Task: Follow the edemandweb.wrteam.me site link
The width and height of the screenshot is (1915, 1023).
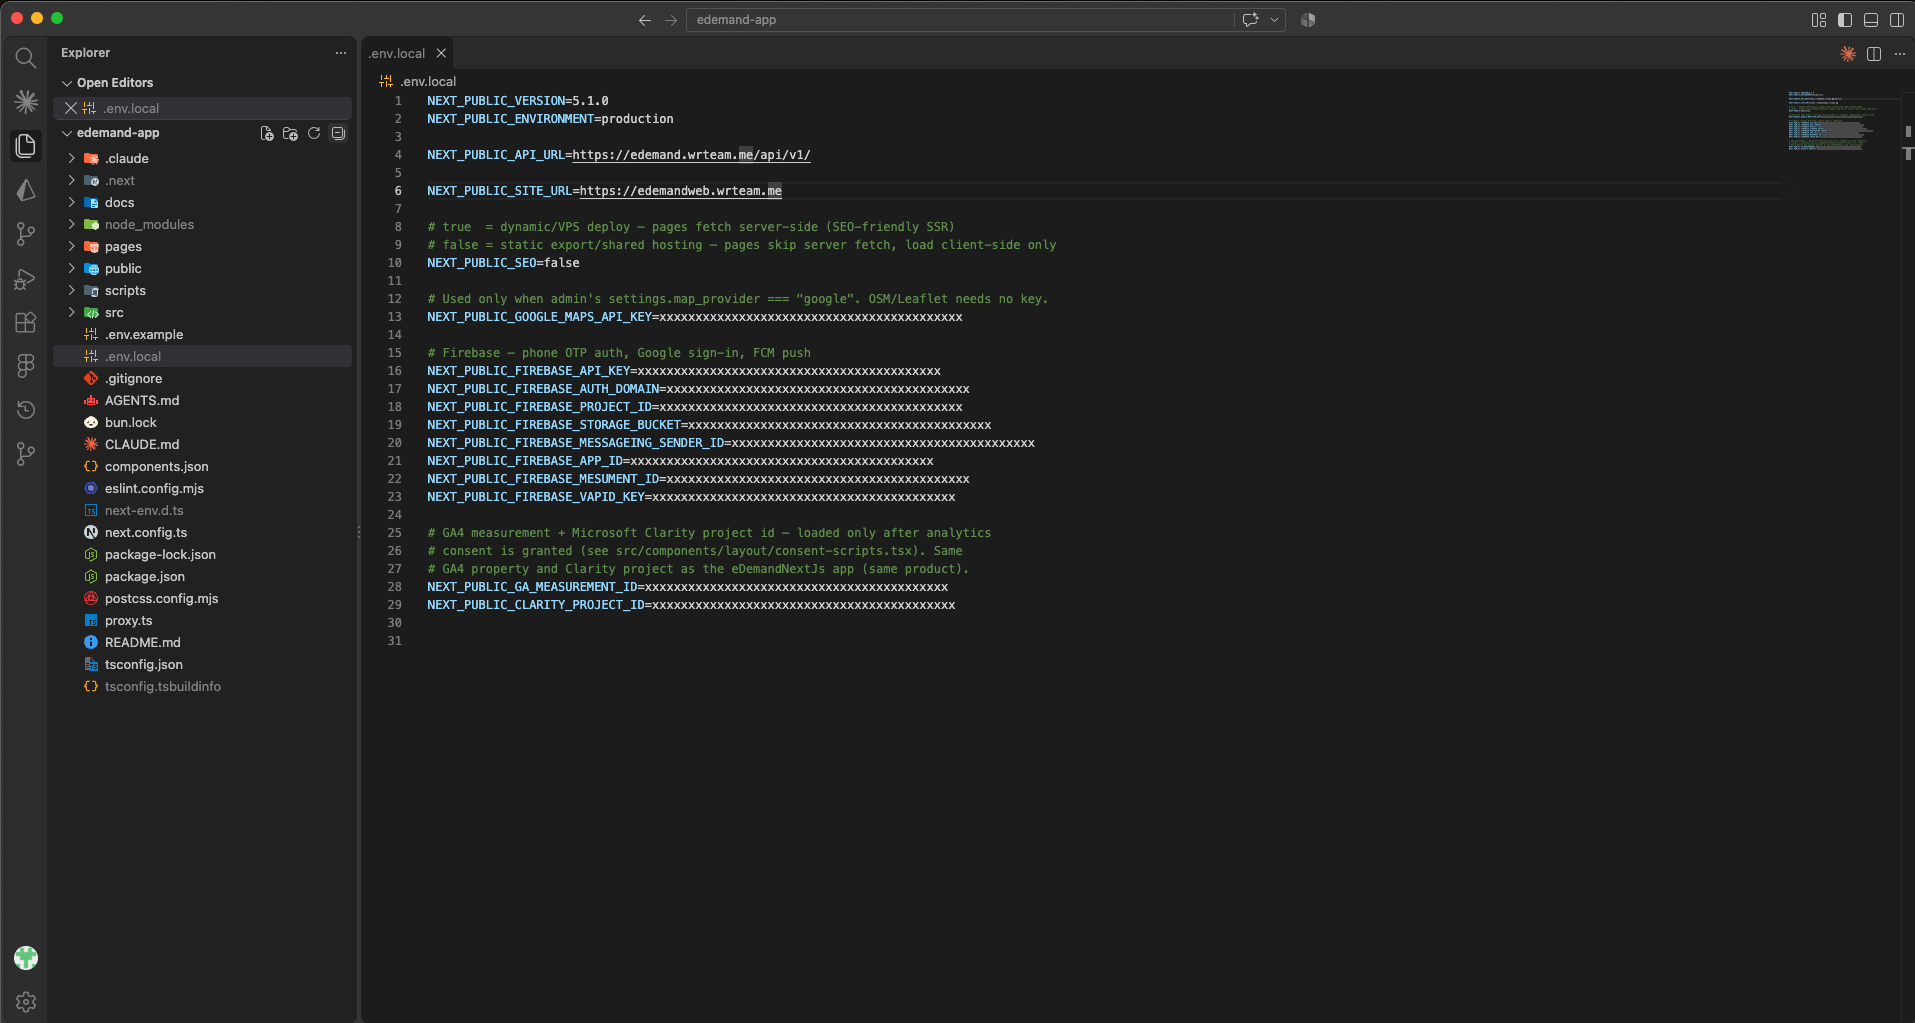Action: (681, 191)
